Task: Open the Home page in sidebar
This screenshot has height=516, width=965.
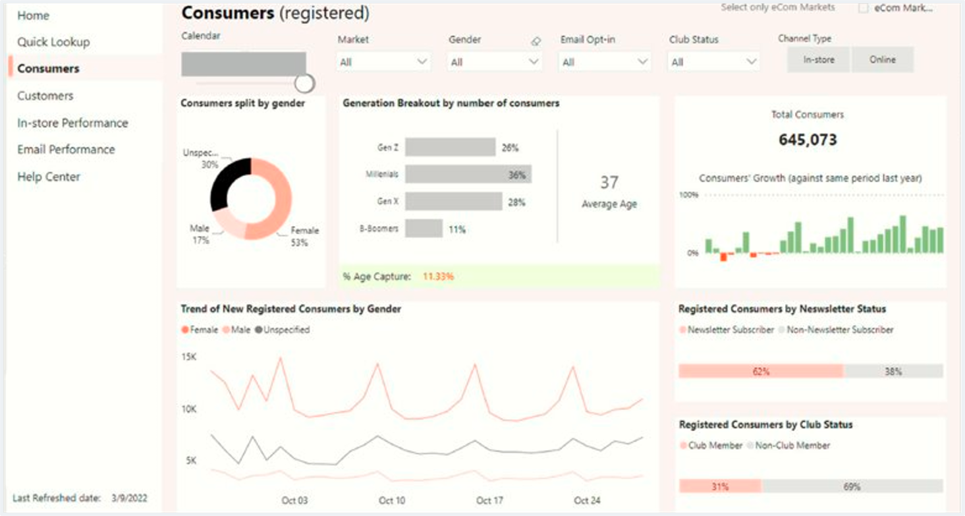Action: coord(33,15)
